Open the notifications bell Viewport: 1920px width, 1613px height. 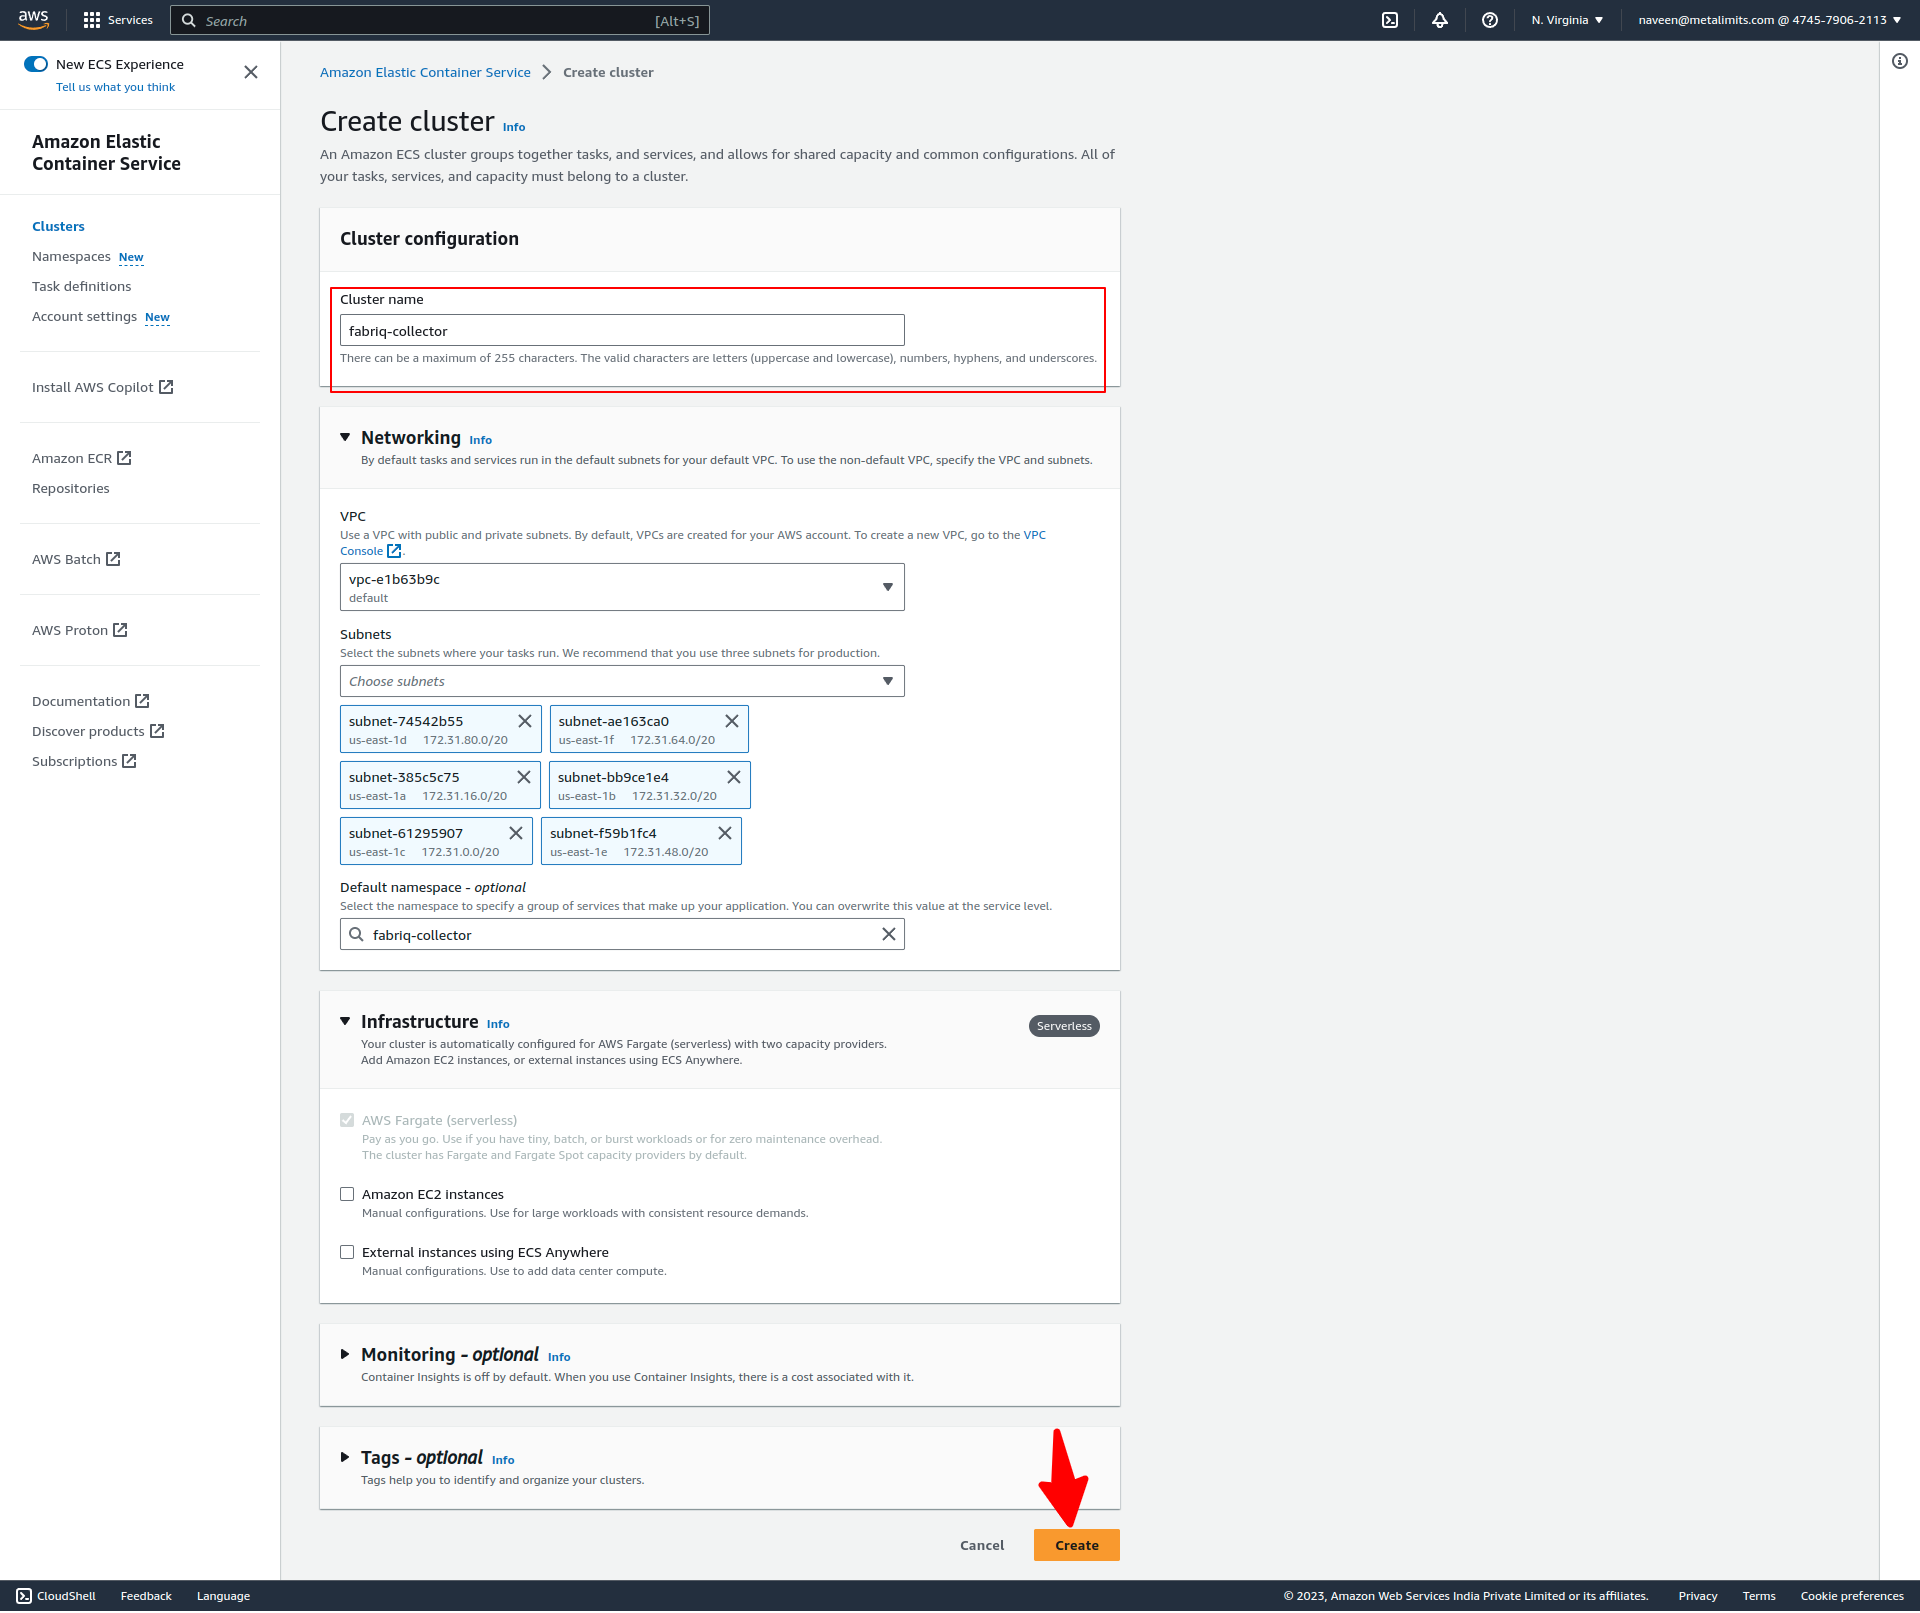point(1440,20)
